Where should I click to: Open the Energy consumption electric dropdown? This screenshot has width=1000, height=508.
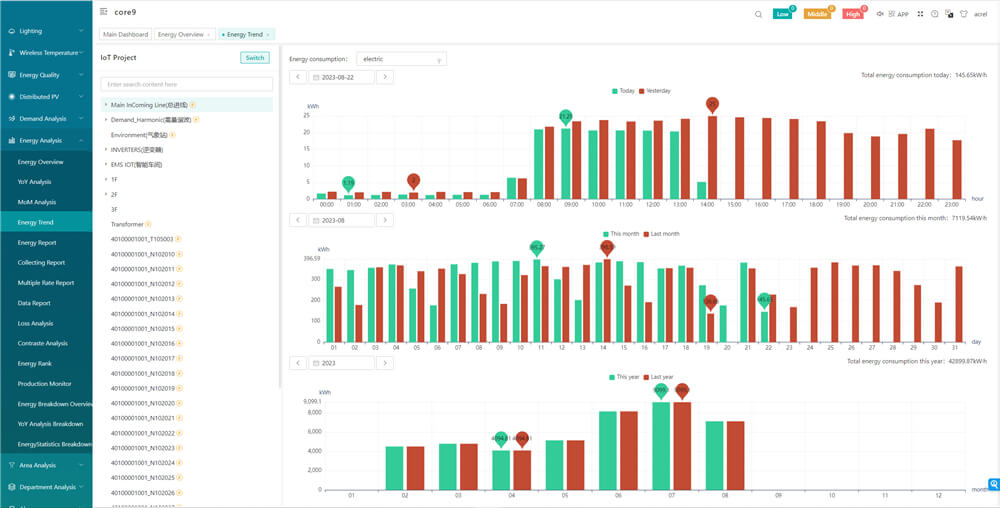point(402,59)
